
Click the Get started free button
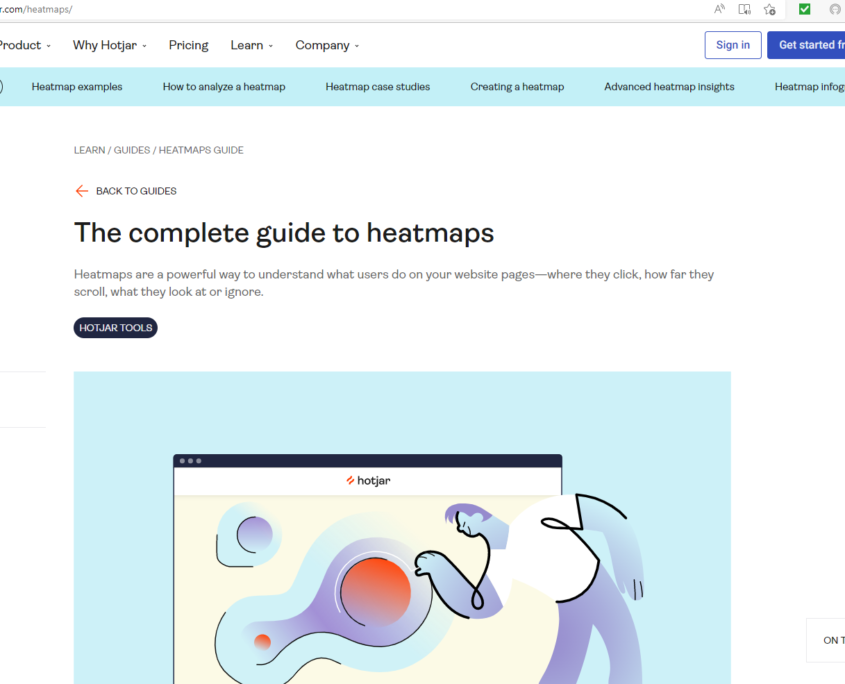click(x=806, y=45)
